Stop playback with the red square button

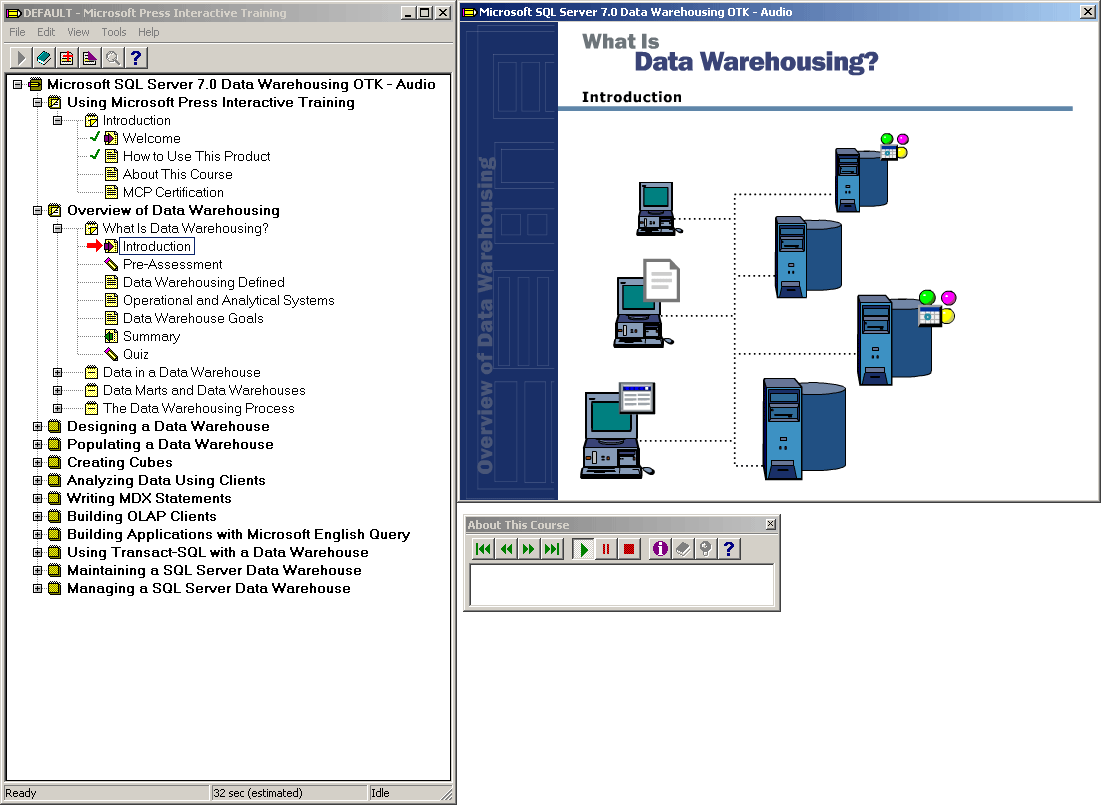pyautogui.click(x=629, y=549)
